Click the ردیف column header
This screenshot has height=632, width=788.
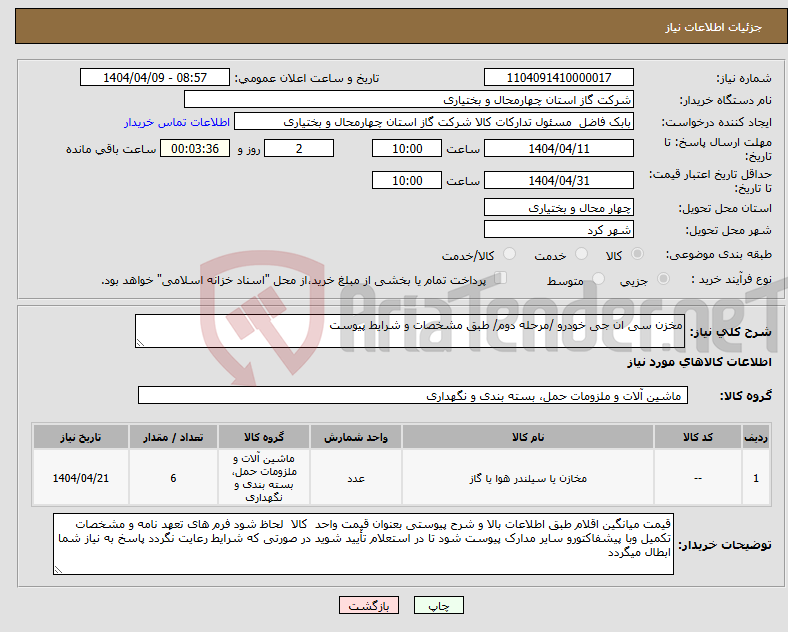756,437
